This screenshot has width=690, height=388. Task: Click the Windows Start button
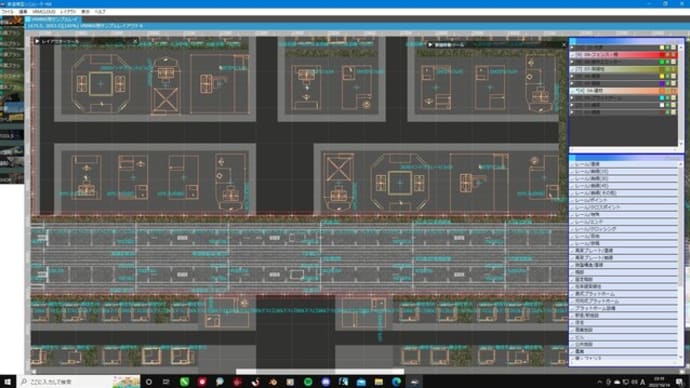[7, 382]
